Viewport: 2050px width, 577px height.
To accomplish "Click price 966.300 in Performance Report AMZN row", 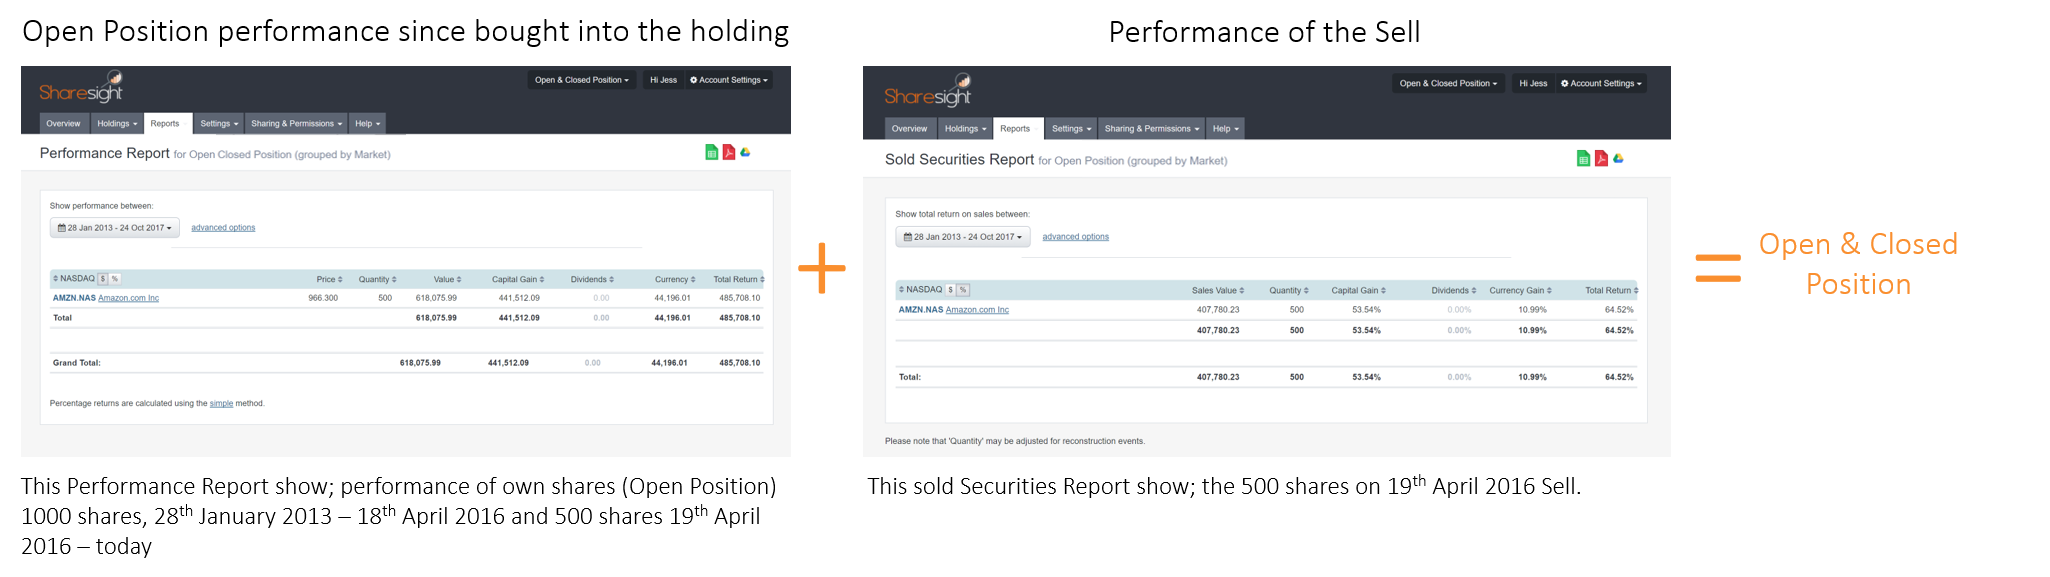I will click(323, 298).
